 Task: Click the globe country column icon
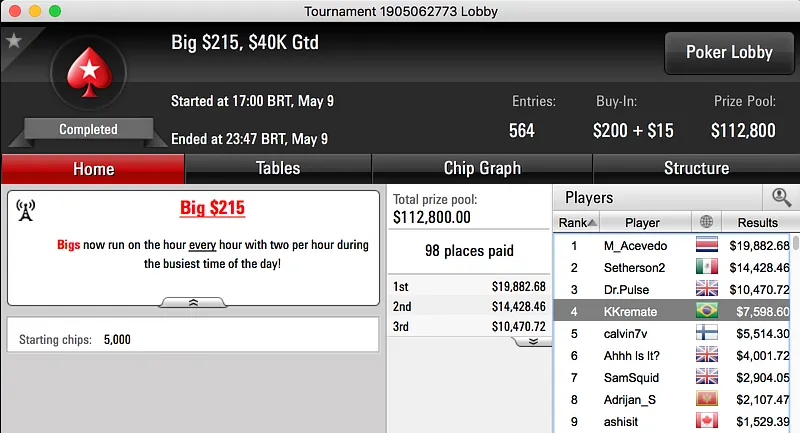pyautogui.click(x=707, y=222)
